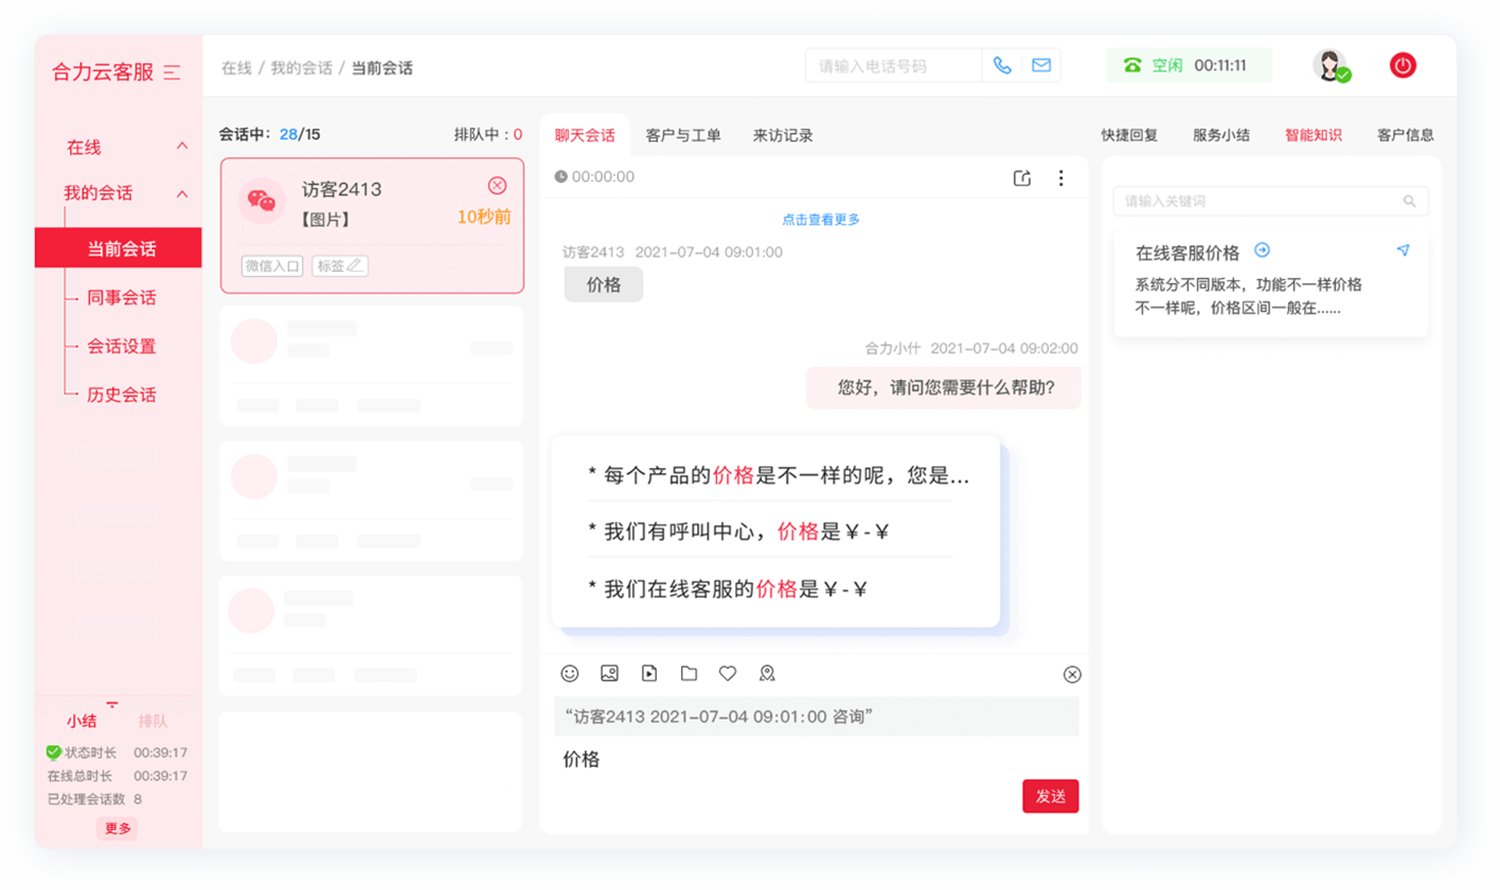This screenshot has width=1500, height=890.
Task: Click the phone number input field
Action: tap(890, 64)
